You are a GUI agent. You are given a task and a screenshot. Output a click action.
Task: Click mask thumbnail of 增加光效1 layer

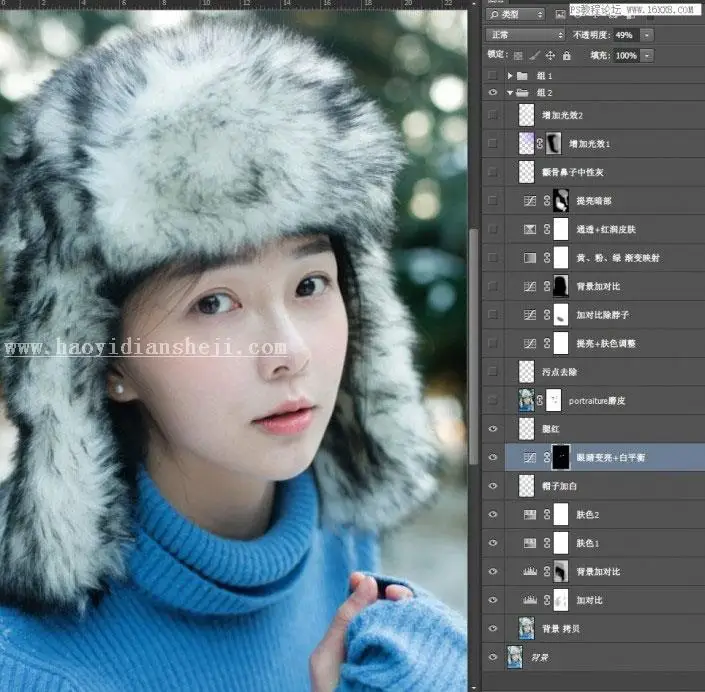click(x=553, y=144)
